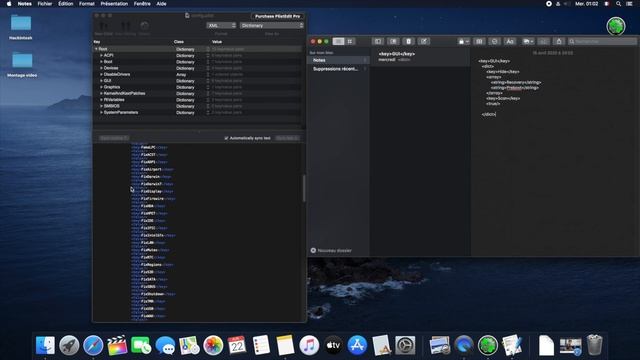Image resolution: width=640 pixels, height=360 pixels.
Task: Open the Fenêtre menu
Action: (x=142, y=4)
